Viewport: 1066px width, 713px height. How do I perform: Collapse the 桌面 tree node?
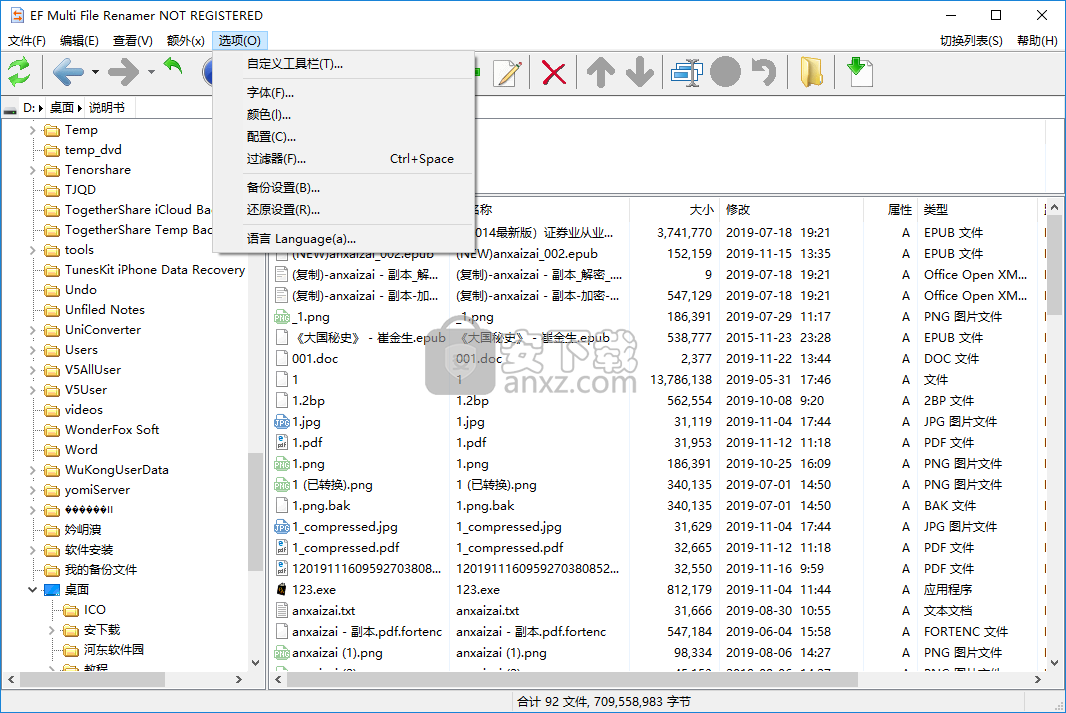coord(32,589)
